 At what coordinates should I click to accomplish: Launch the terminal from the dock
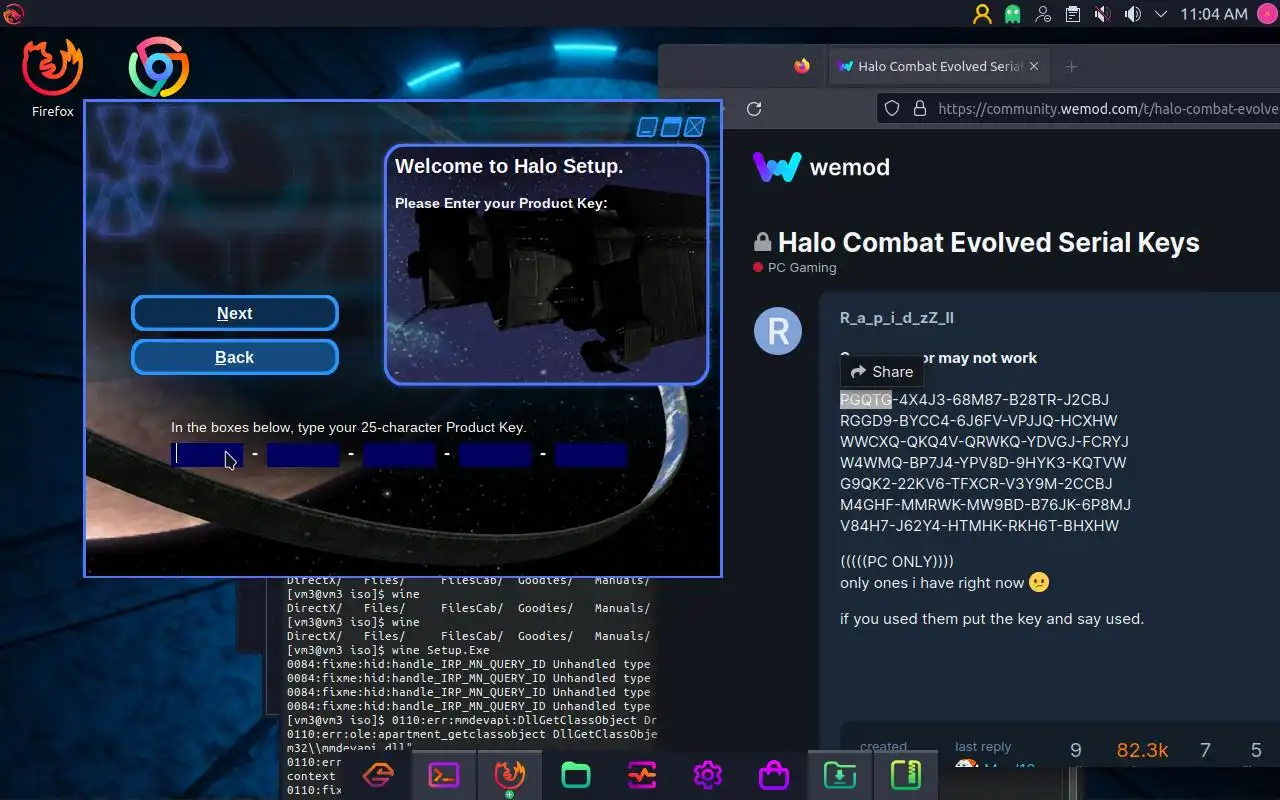point(444,775)
